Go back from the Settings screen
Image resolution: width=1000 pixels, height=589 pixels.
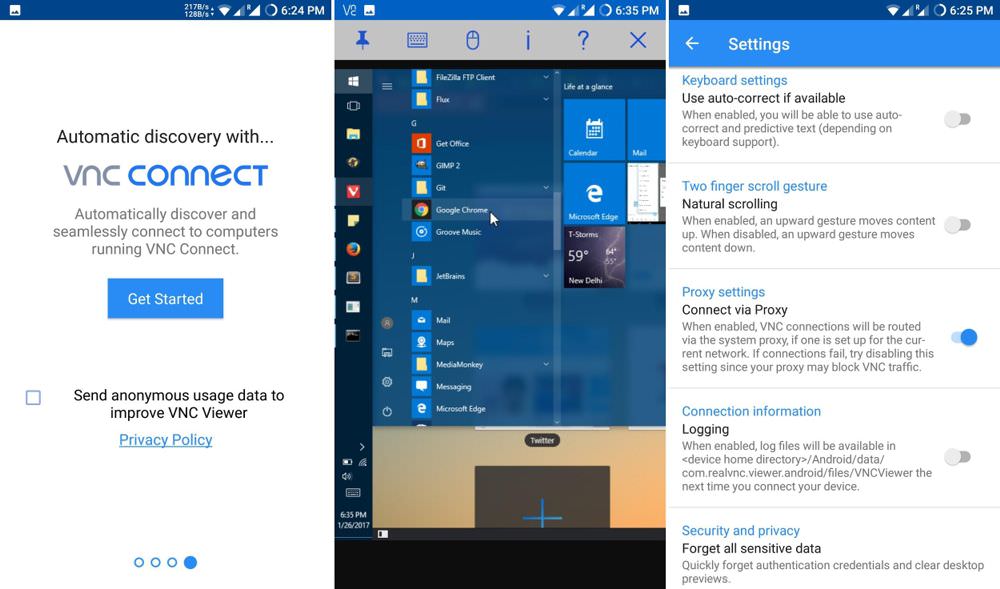pos(692,44)
